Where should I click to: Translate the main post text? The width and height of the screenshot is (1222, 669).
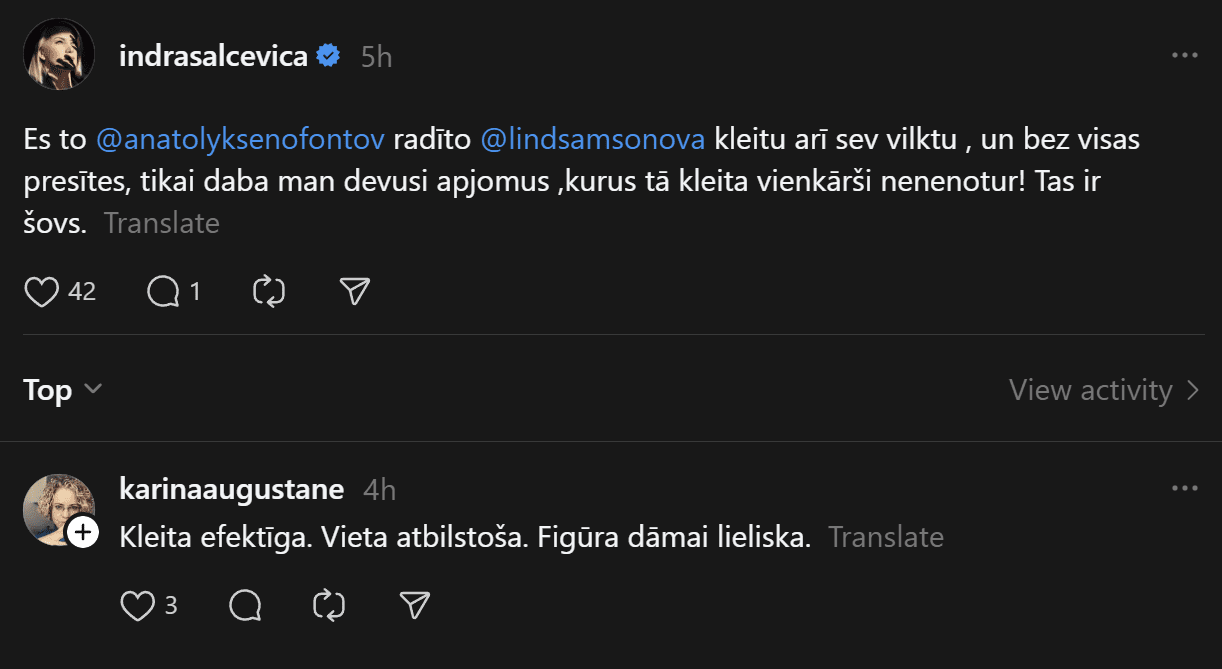[162, 223]
